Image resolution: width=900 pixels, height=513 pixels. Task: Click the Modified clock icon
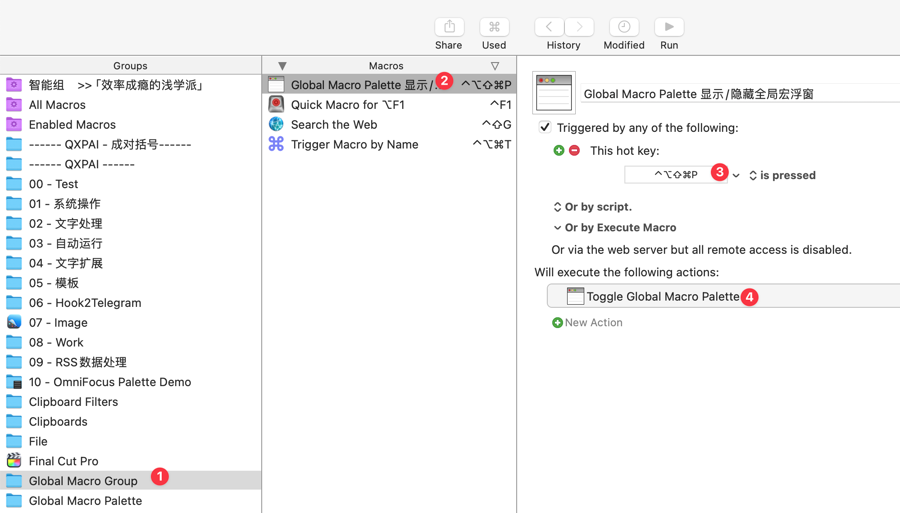coord(624,27)
